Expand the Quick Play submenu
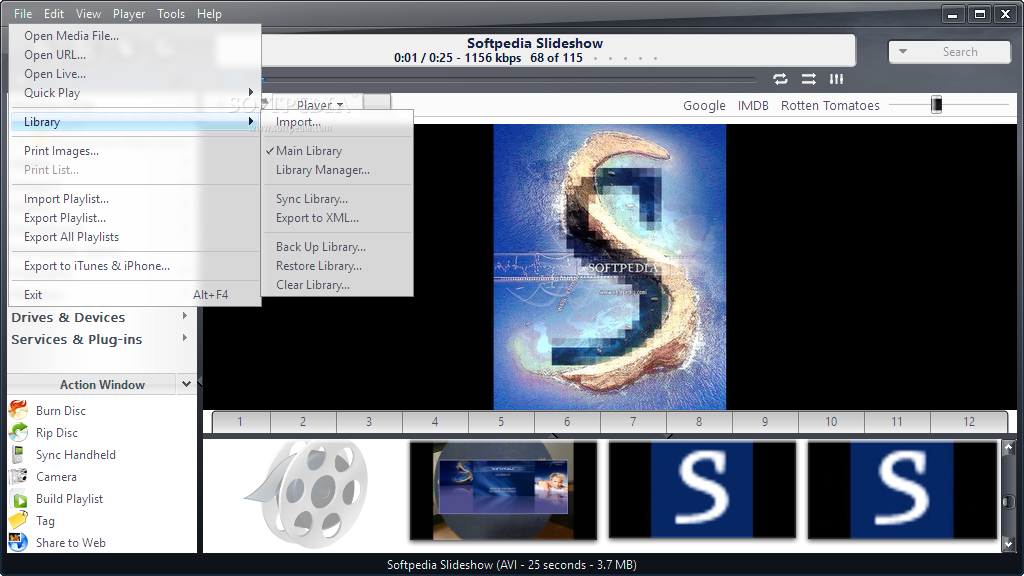The image size is (1024, 576). click(135, 93)
